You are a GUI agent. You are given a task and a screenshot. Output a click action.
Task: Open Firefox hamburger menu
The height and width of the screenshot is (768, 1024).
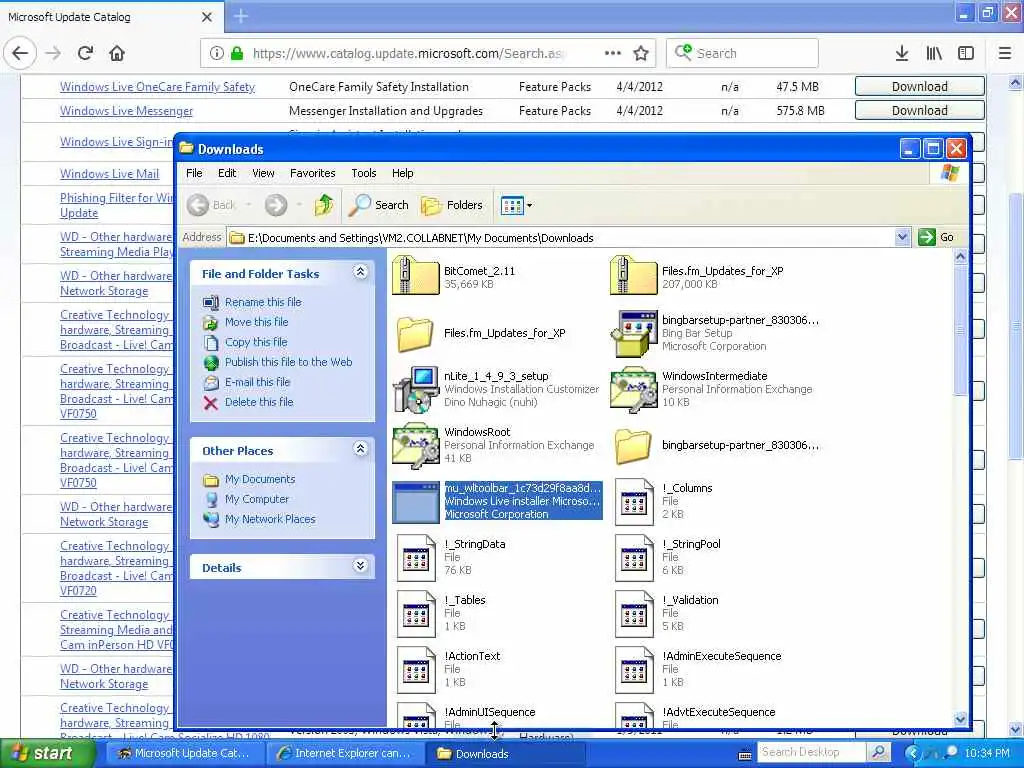(x=1004, y=53)
